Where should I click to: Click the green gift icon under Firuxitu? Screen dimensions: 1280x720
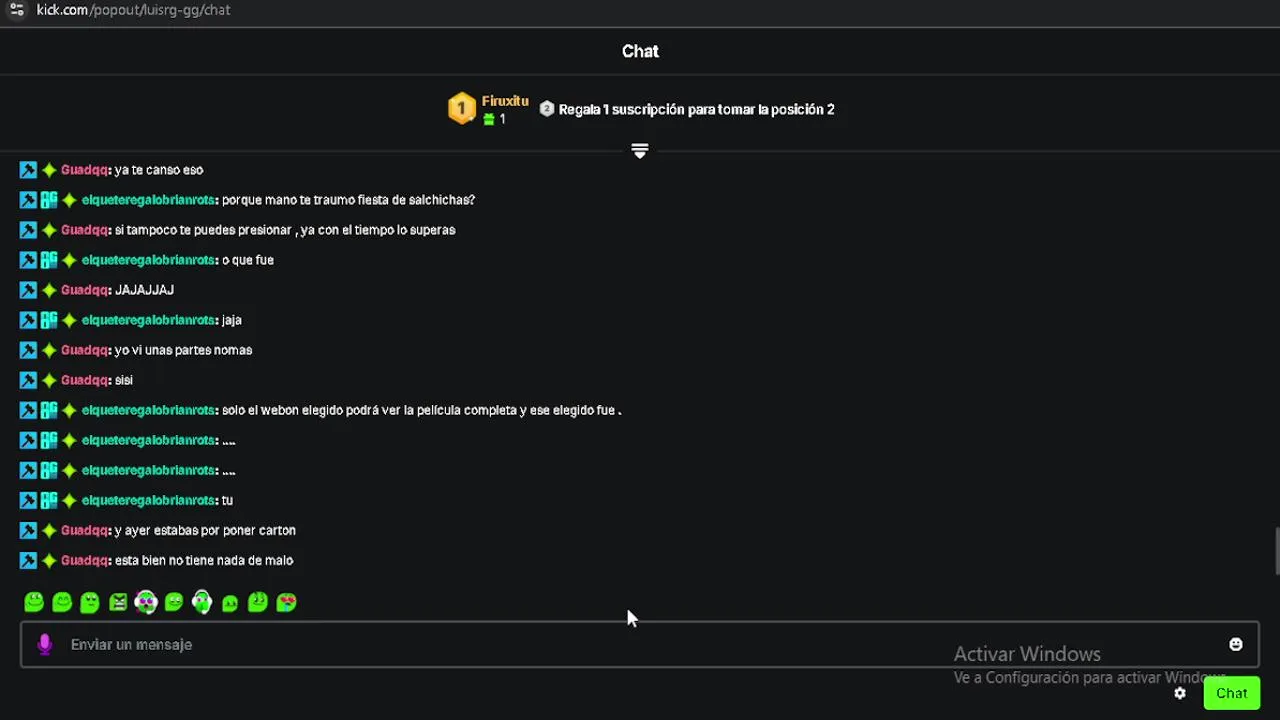(489, 119)
